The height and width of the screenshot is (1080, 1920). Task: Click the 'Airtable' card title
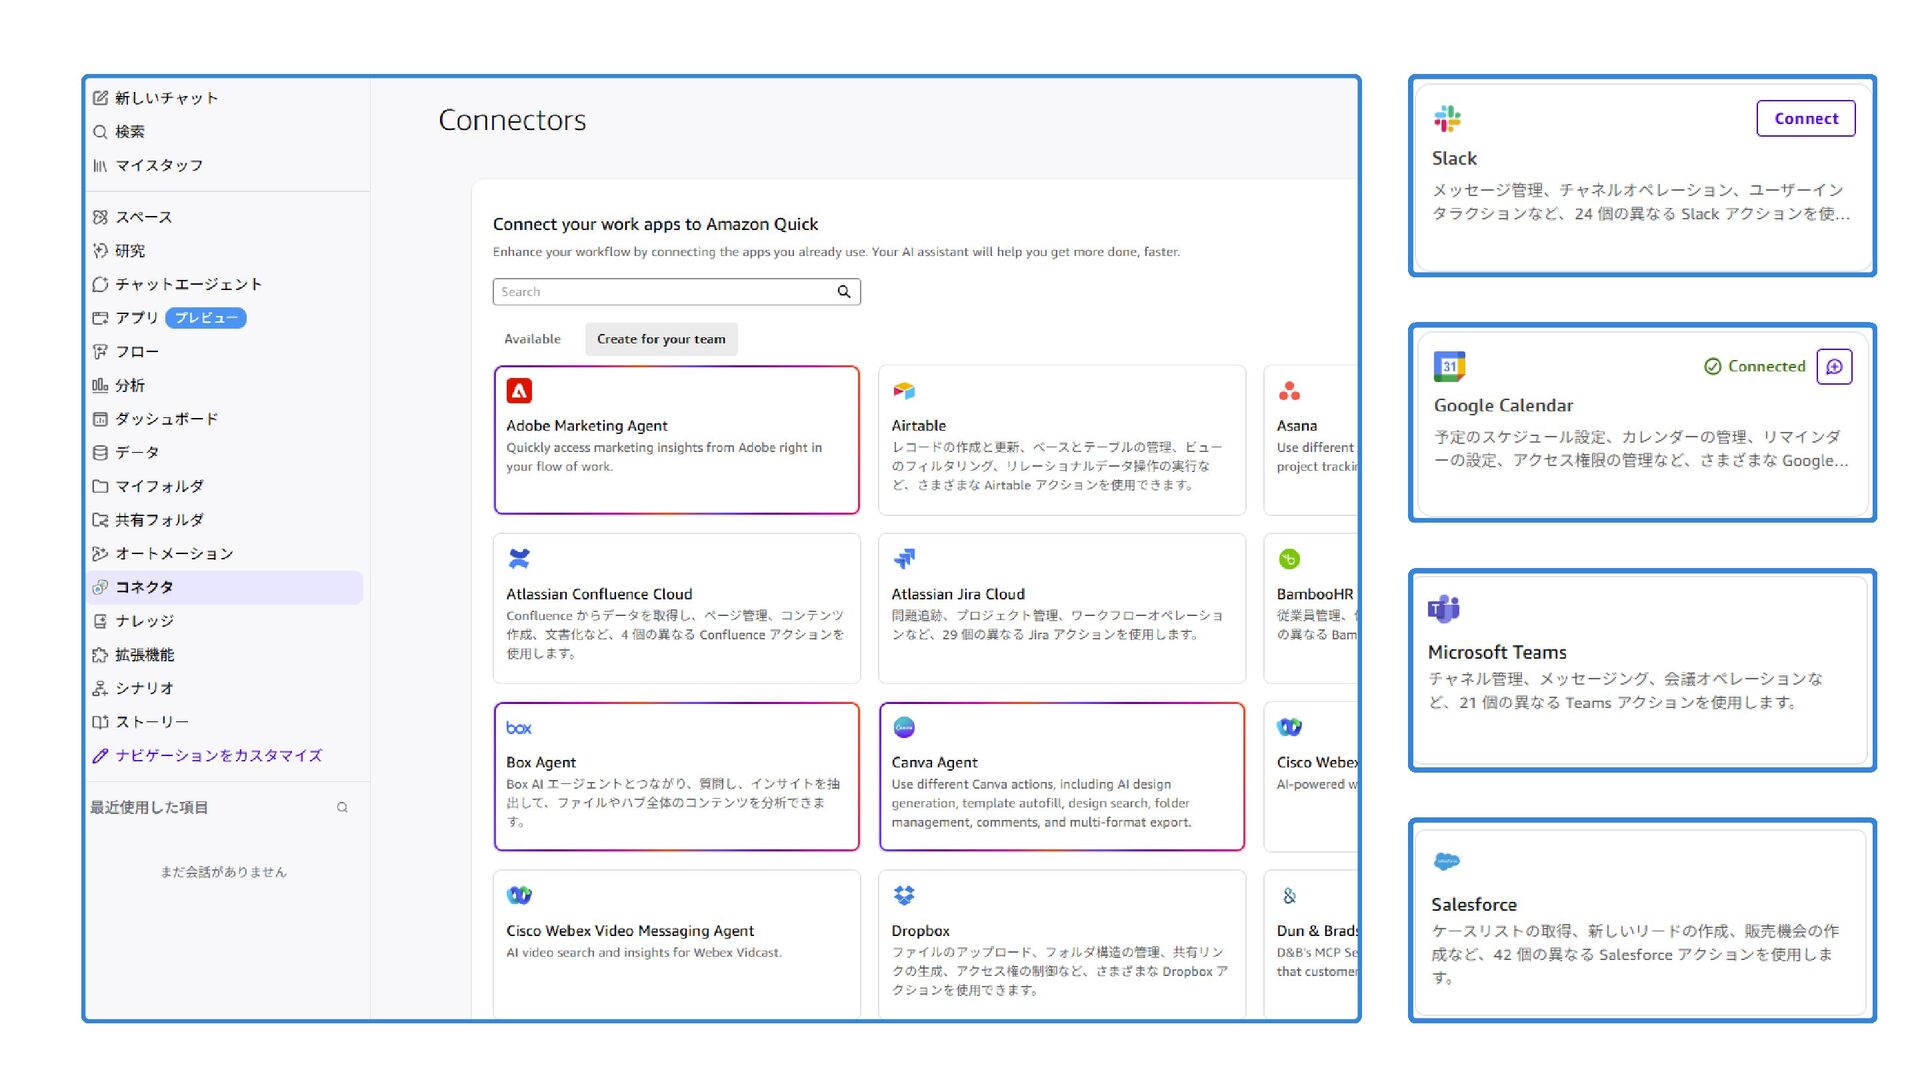coord(919,426)
